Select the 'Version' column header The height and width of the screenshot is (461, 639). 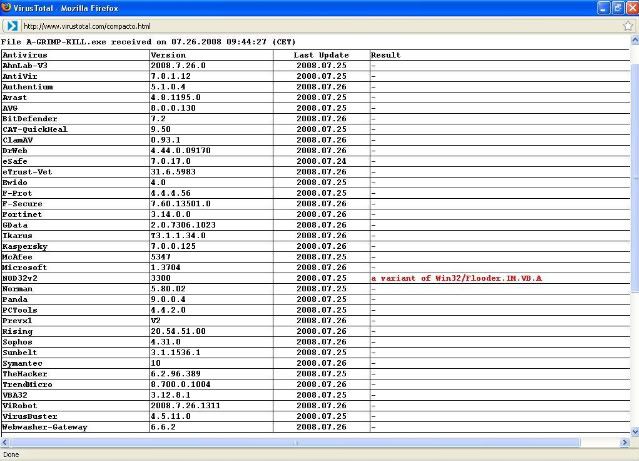point(168,55)
